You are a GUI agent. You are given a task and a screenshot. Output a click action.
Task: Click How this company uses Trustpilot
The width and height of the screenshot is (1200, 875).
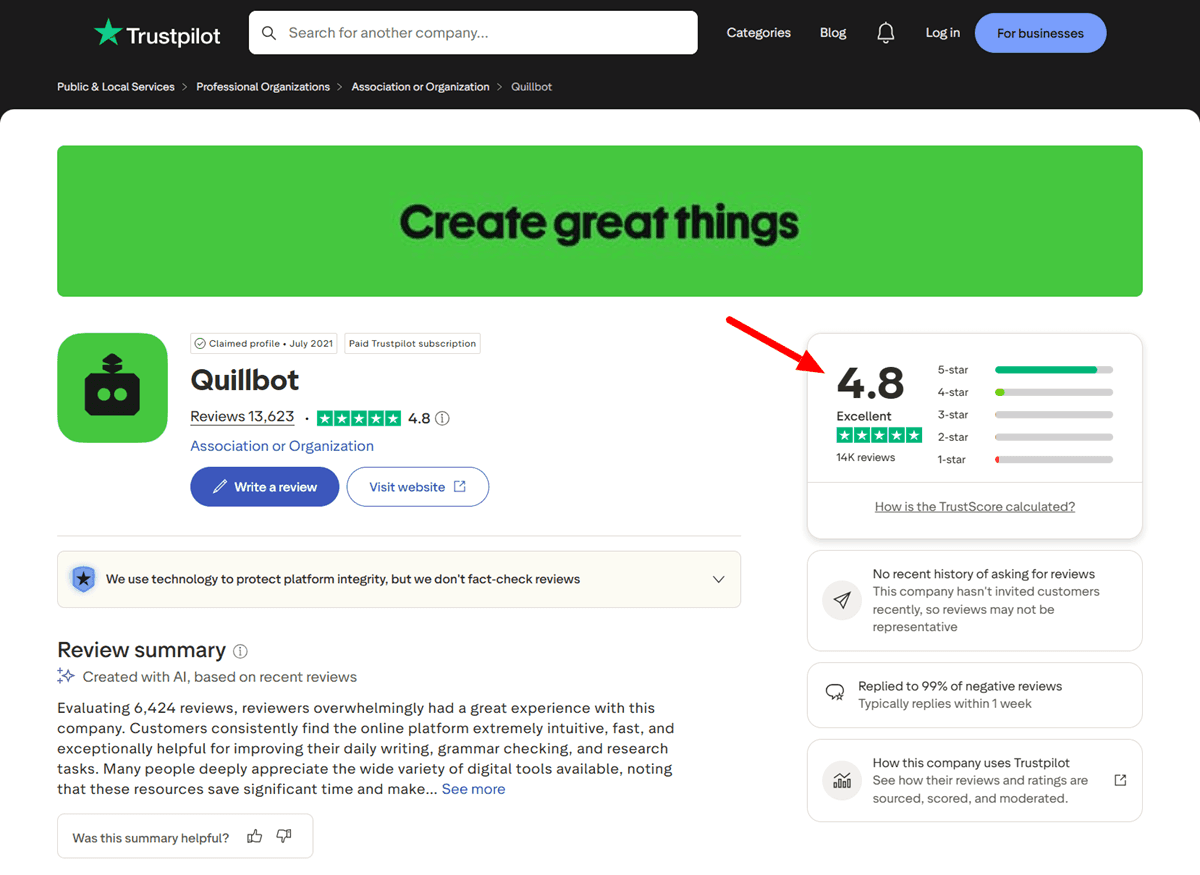point(970,762)
